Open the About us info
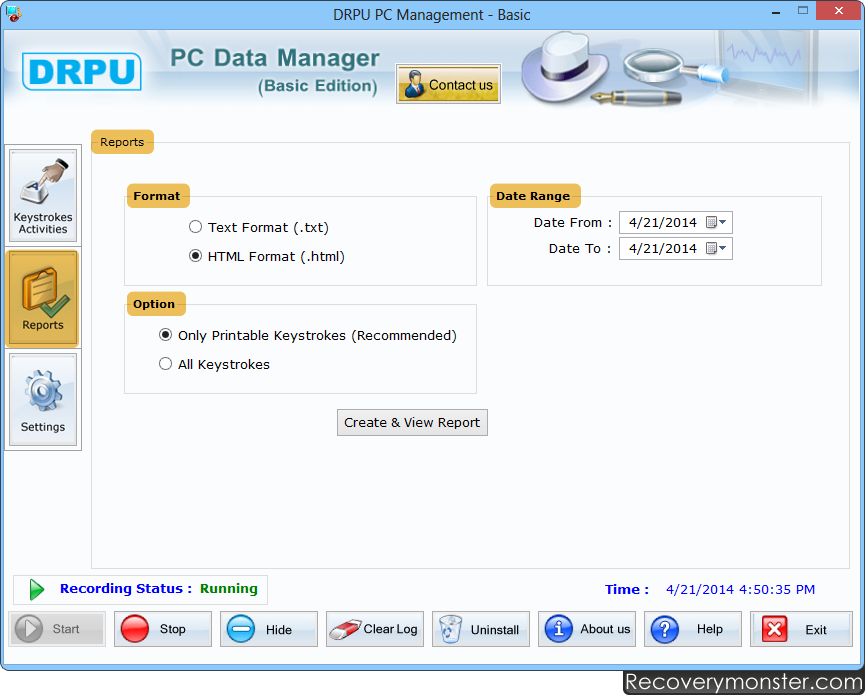Screen dimensions: 865x695 [587, 629]
